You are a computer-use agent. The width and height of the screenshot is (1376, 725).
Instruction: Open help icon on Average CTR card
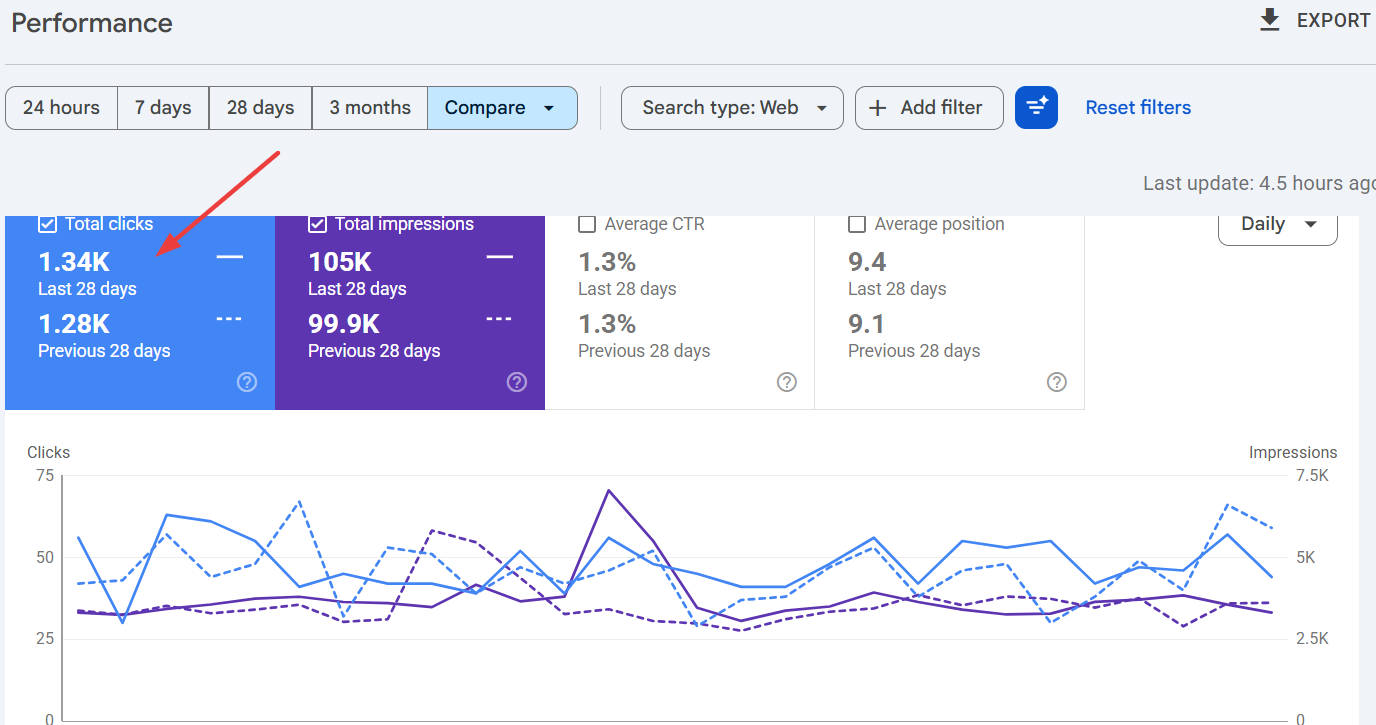click(x=787, y=382)
